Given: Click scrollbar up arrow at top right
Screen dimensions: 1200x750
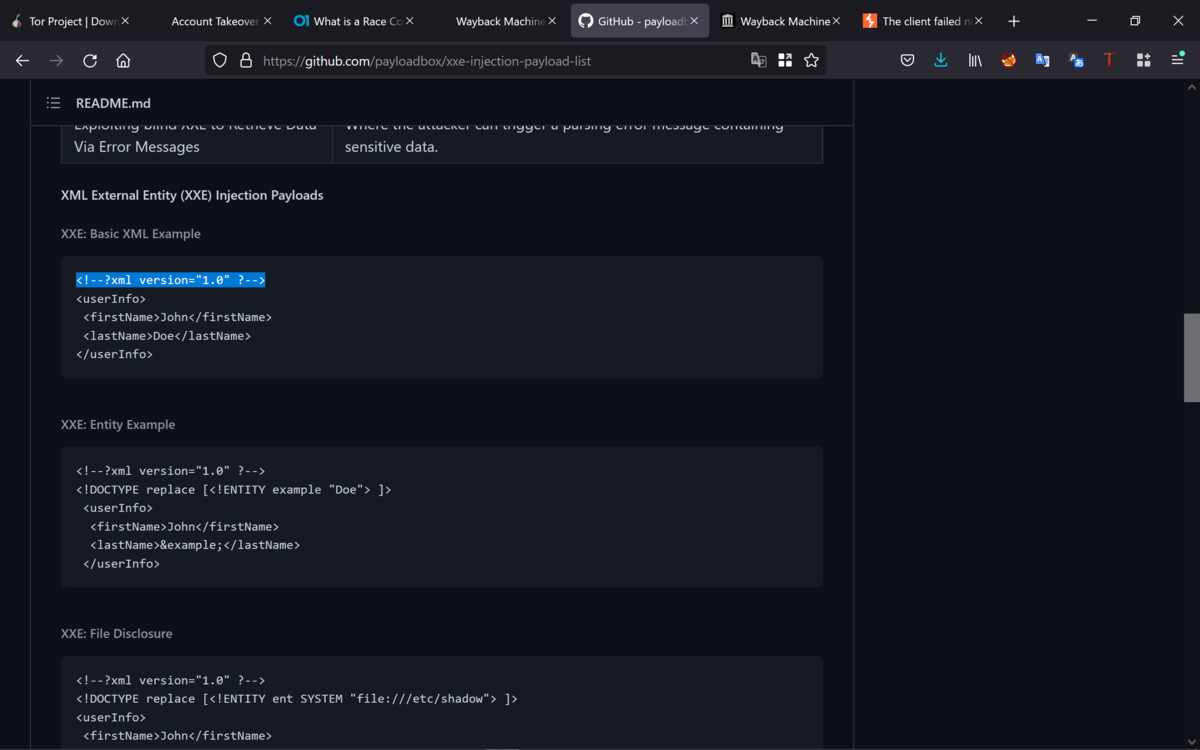Looking at the screenshot, I should (1191, 87).
